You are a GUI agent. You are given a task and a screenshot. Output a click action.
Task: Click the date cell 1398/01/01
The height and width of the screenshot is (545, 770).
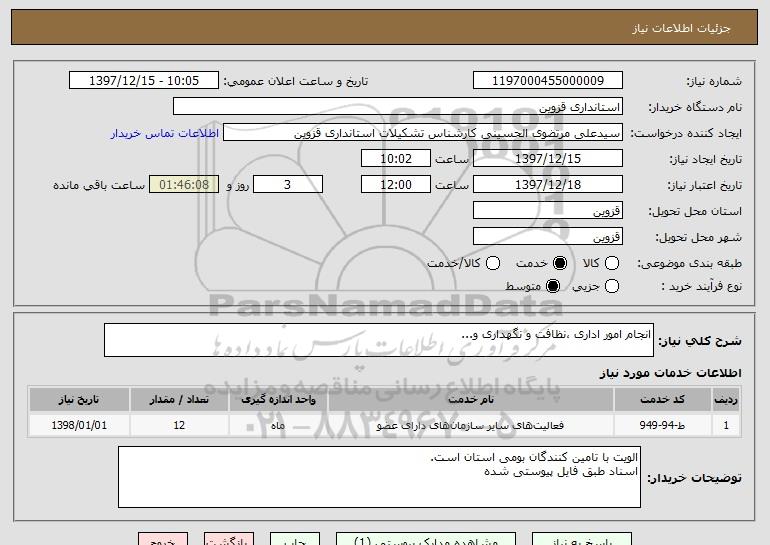point(79,425)
